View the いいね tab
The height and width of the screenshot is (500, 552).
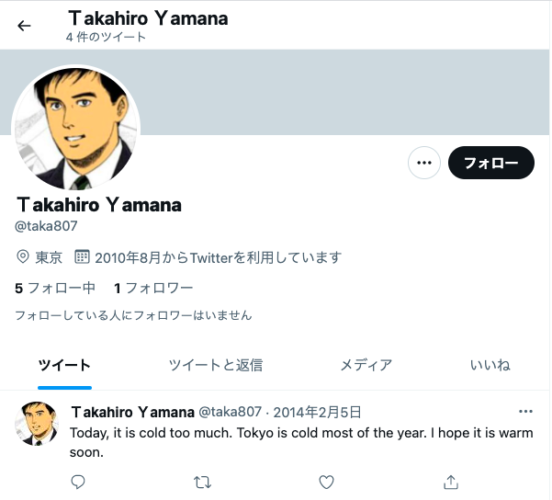[490, 365]
